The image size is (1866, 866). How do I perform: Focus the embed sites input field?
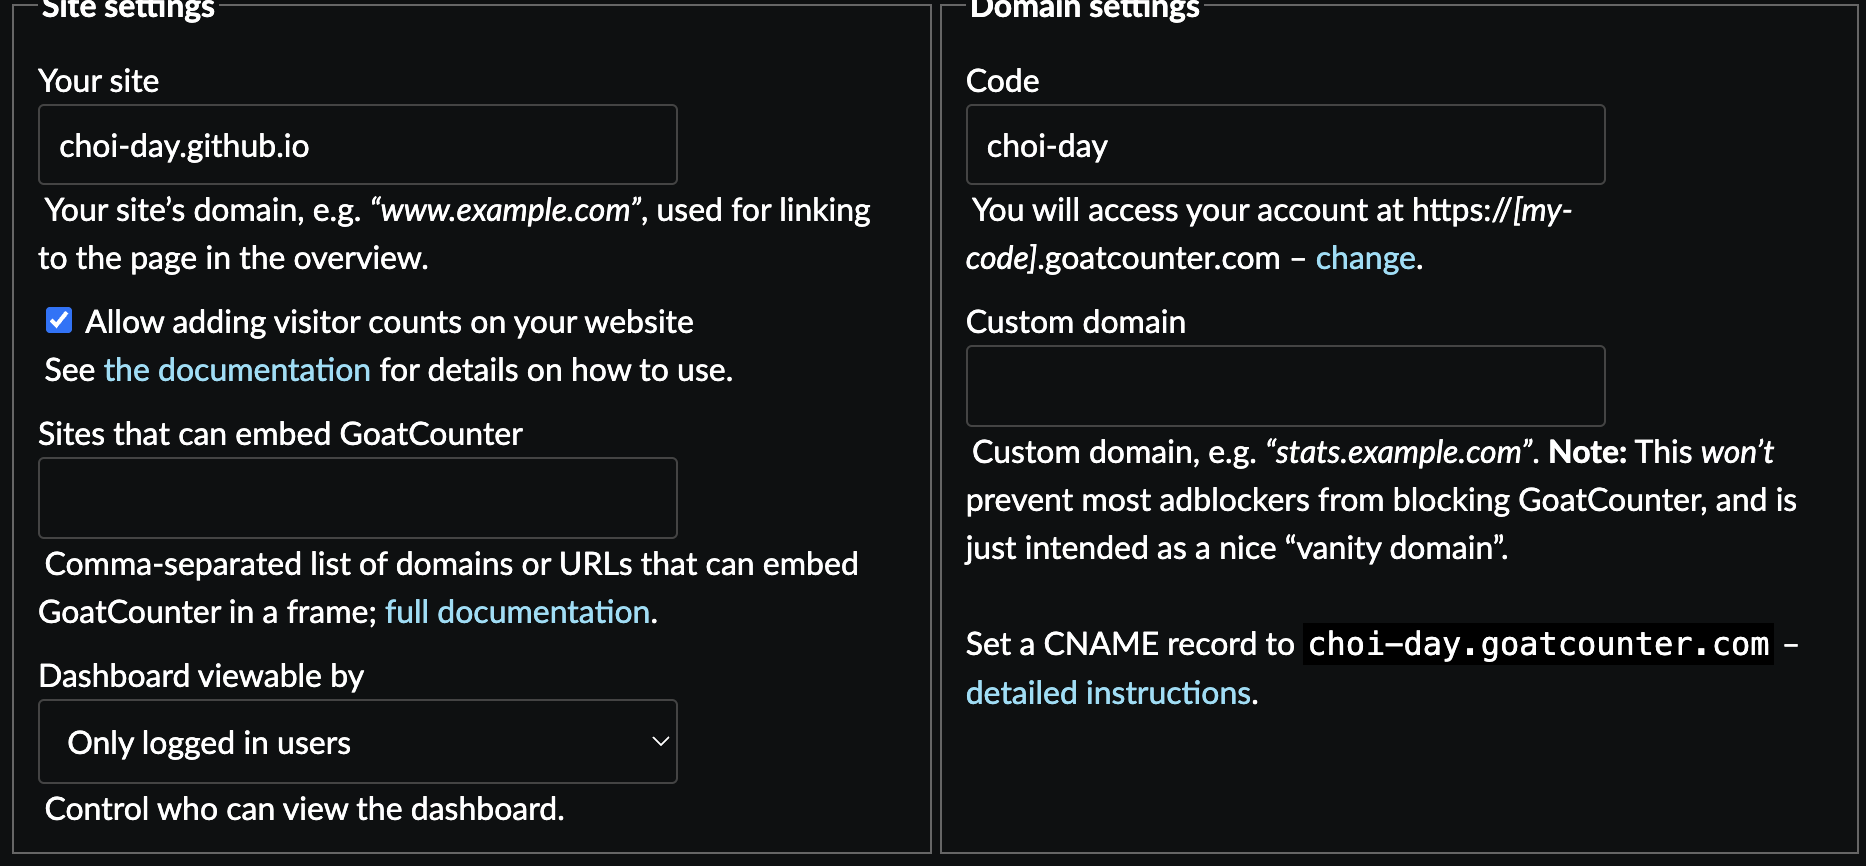click(357, 498)
